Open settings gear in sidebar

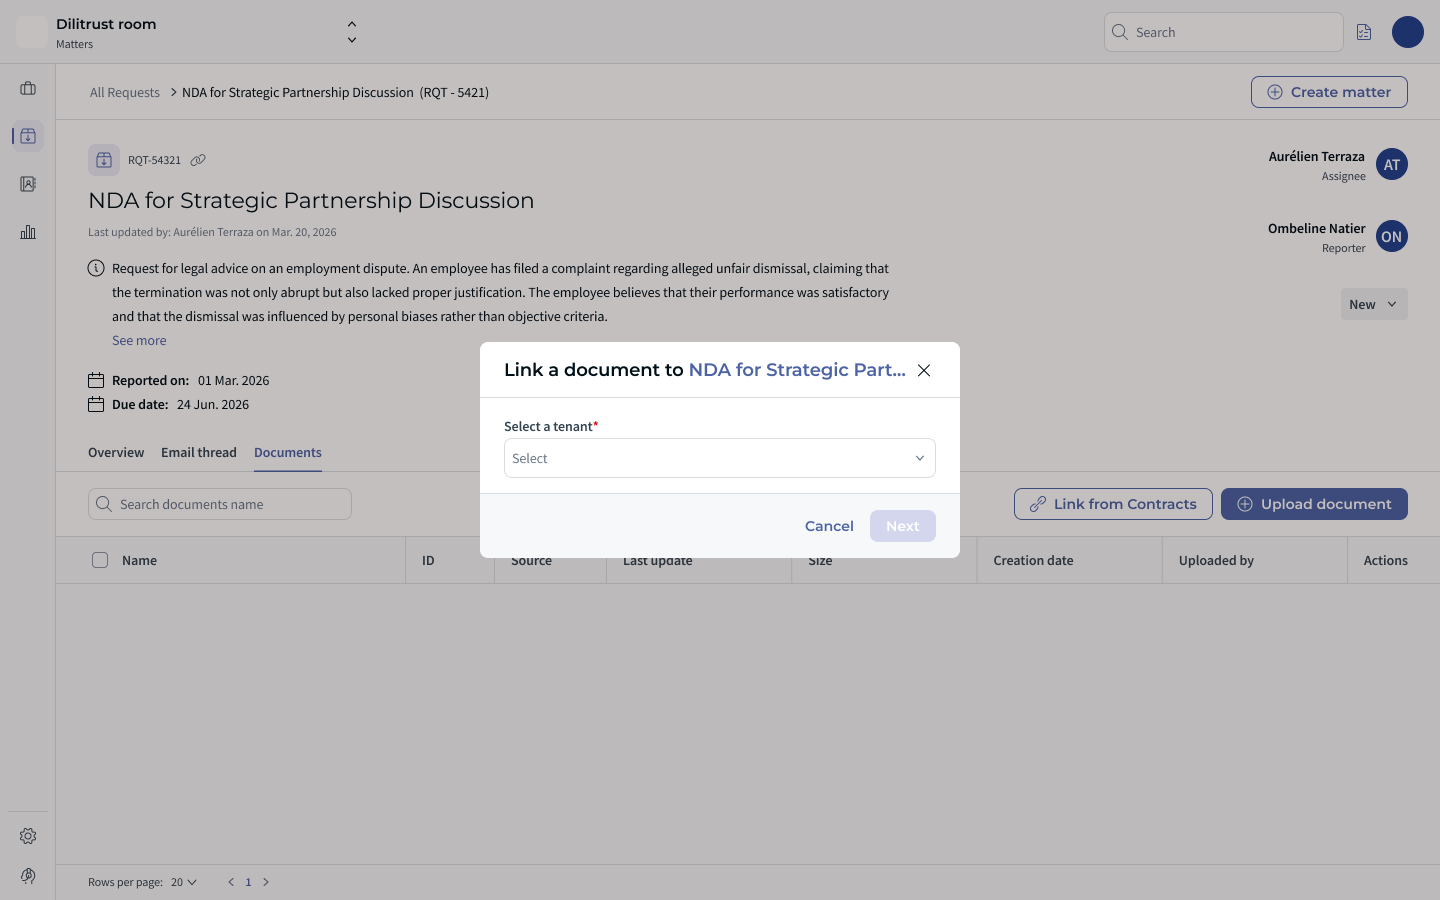coord(28,836)
